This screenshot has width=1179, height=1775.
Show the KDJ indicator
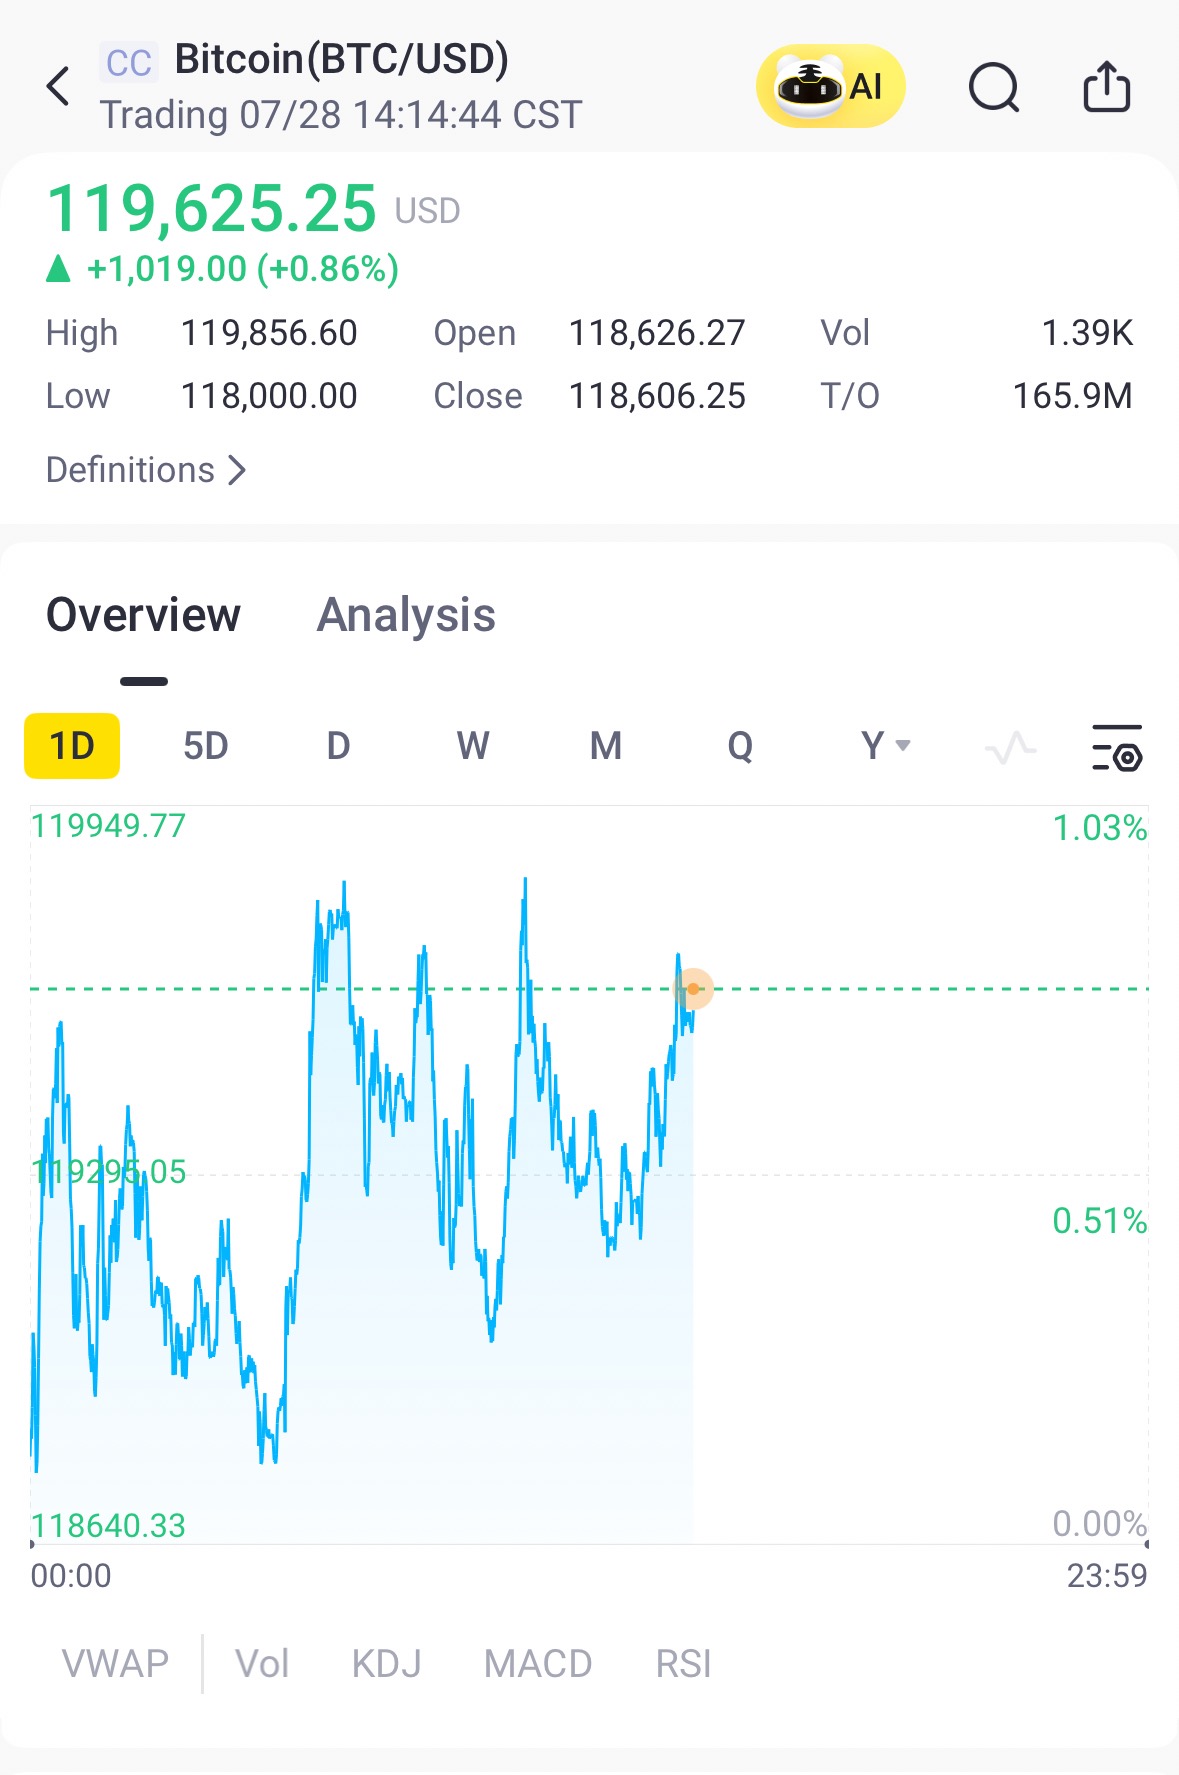(387, 1664)
